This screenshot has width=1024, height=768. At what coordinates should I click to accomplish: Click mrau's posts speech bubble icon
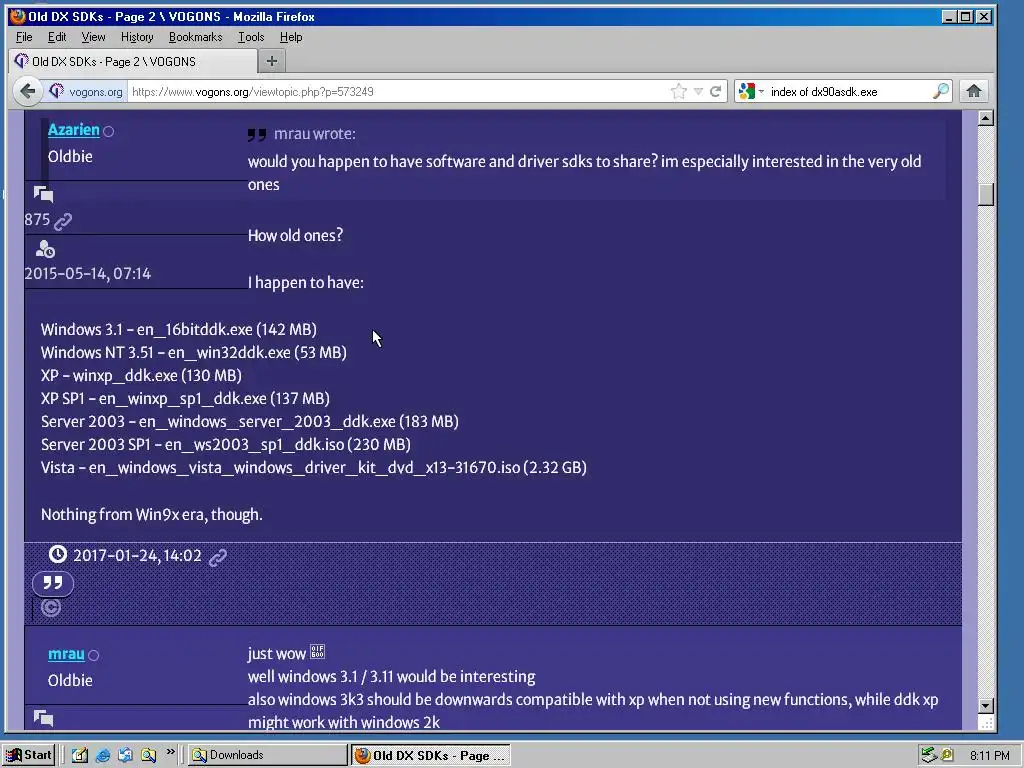pos(43,718)
